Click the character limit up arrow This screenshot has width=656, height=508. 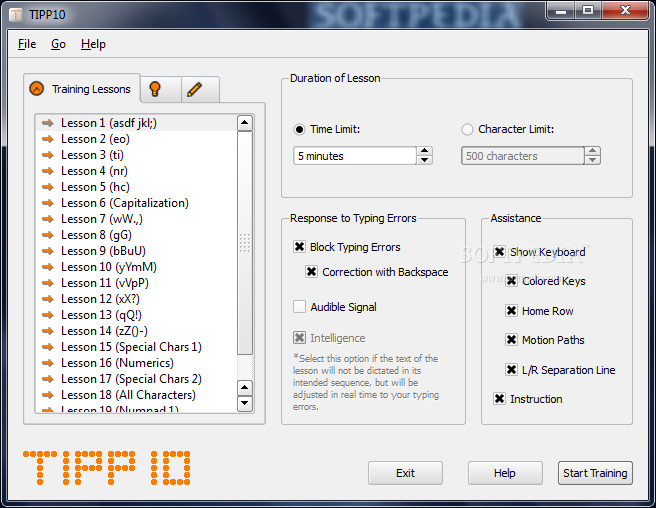coord(592,151)
